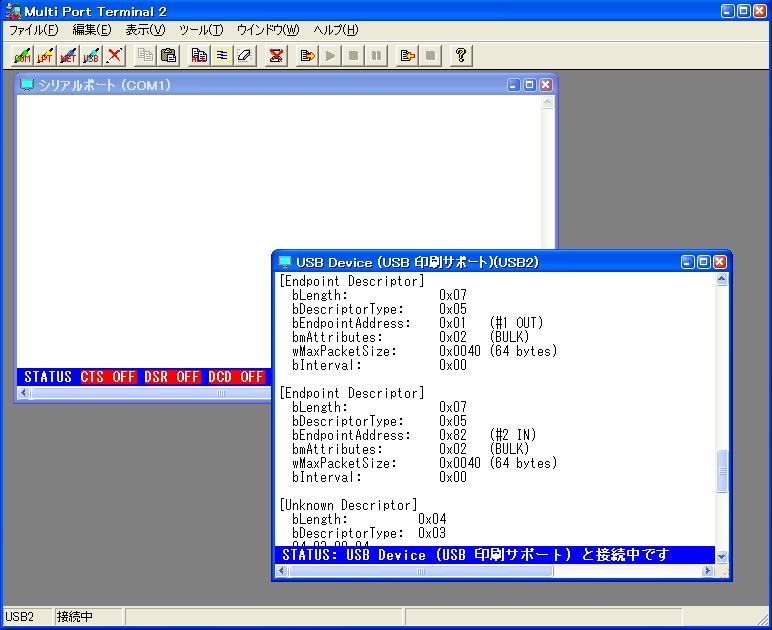Click the red hourglass icon
This screenshot has width=772, height=630.
point(276,55)
